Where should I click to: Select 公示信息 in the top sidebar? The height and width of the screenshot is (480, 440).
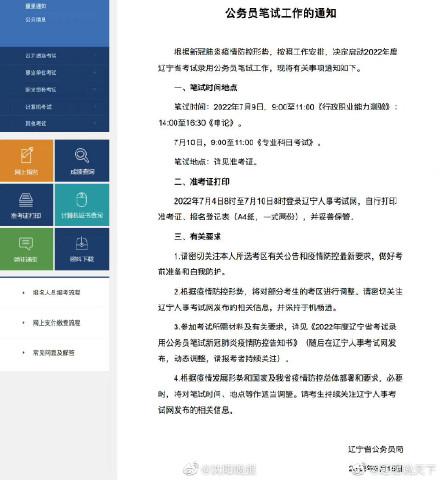[x=35, y=19]
